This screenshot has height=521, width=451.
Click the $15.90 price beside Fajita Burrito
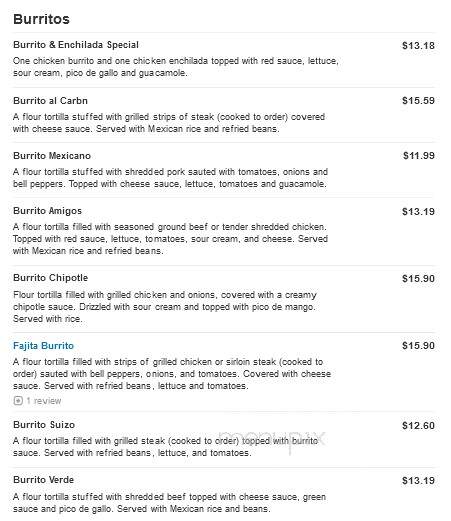click(x=418, y=346)
